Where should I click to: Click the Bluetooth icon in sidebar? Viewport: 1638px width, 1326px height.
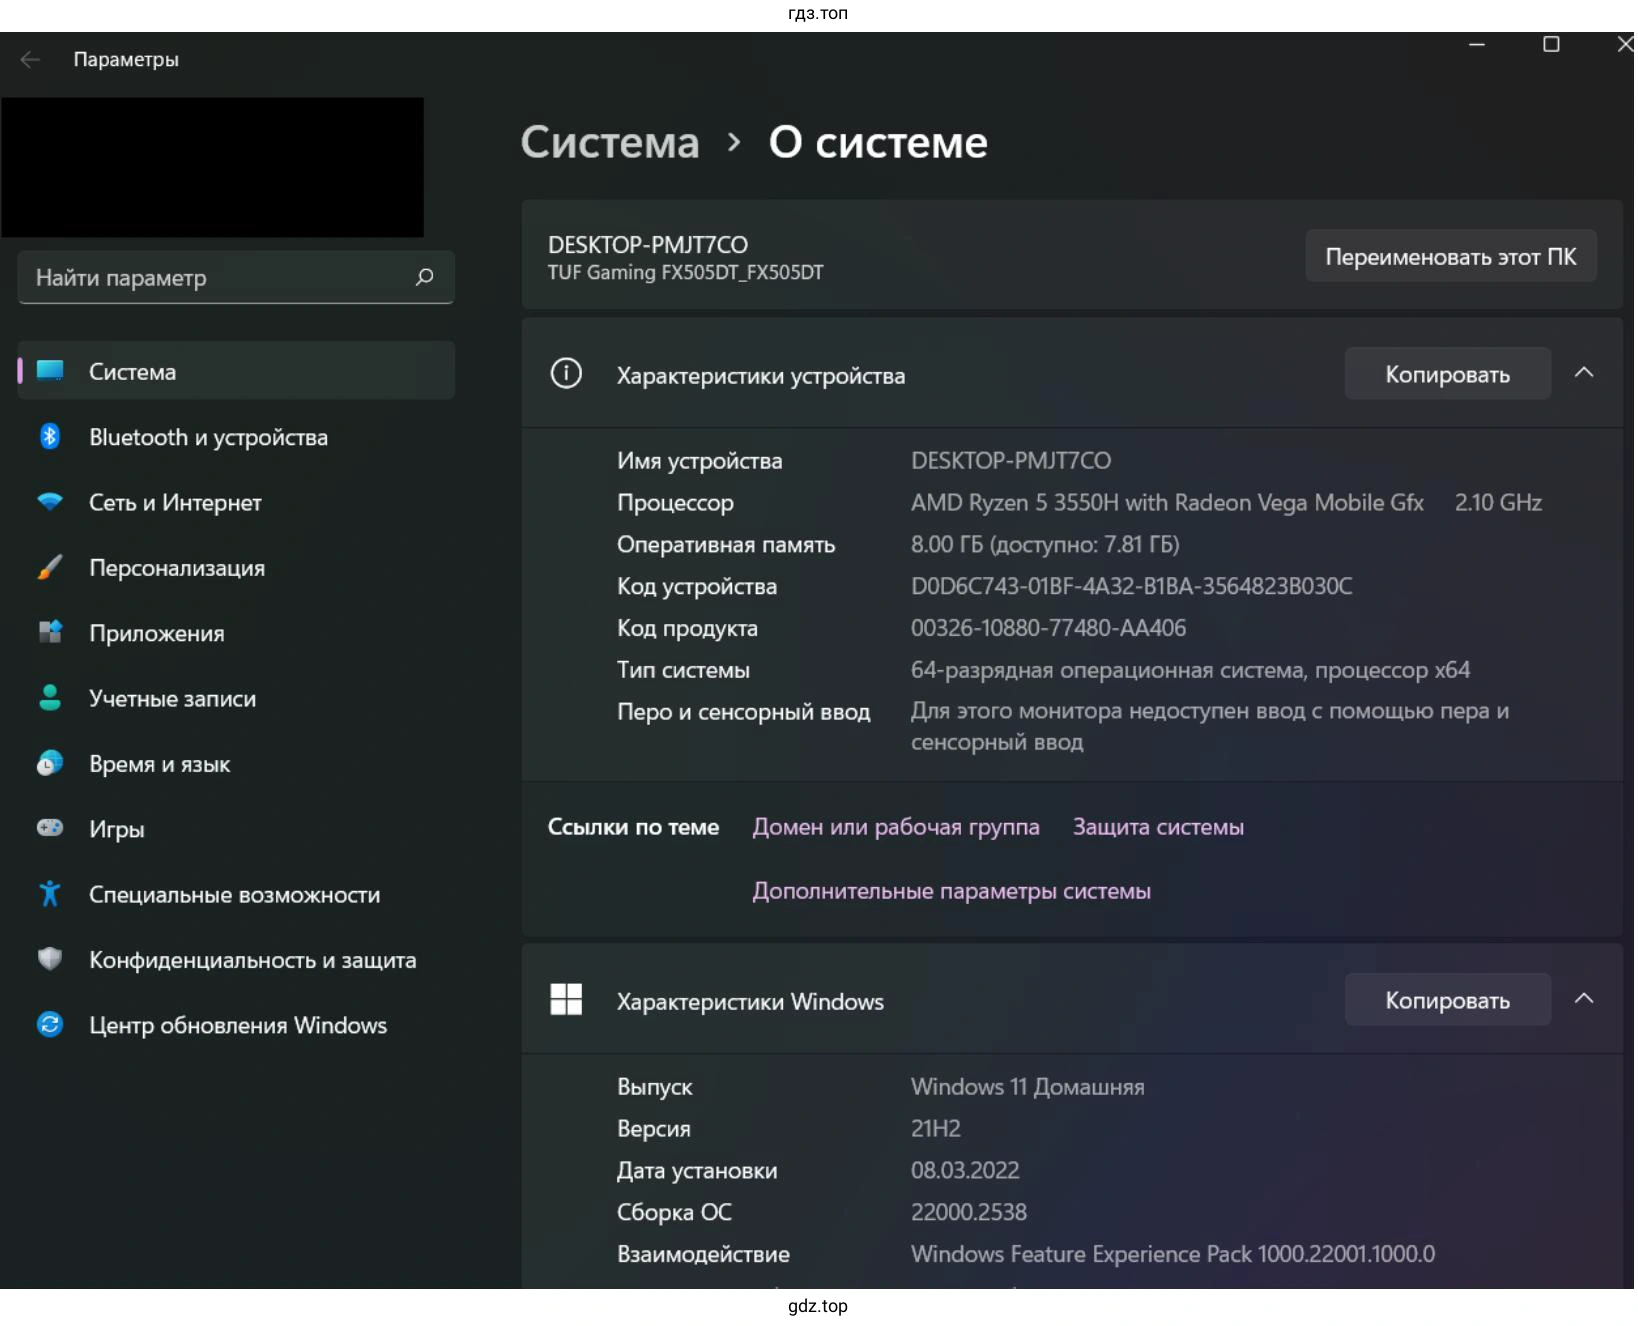(50, 437)
